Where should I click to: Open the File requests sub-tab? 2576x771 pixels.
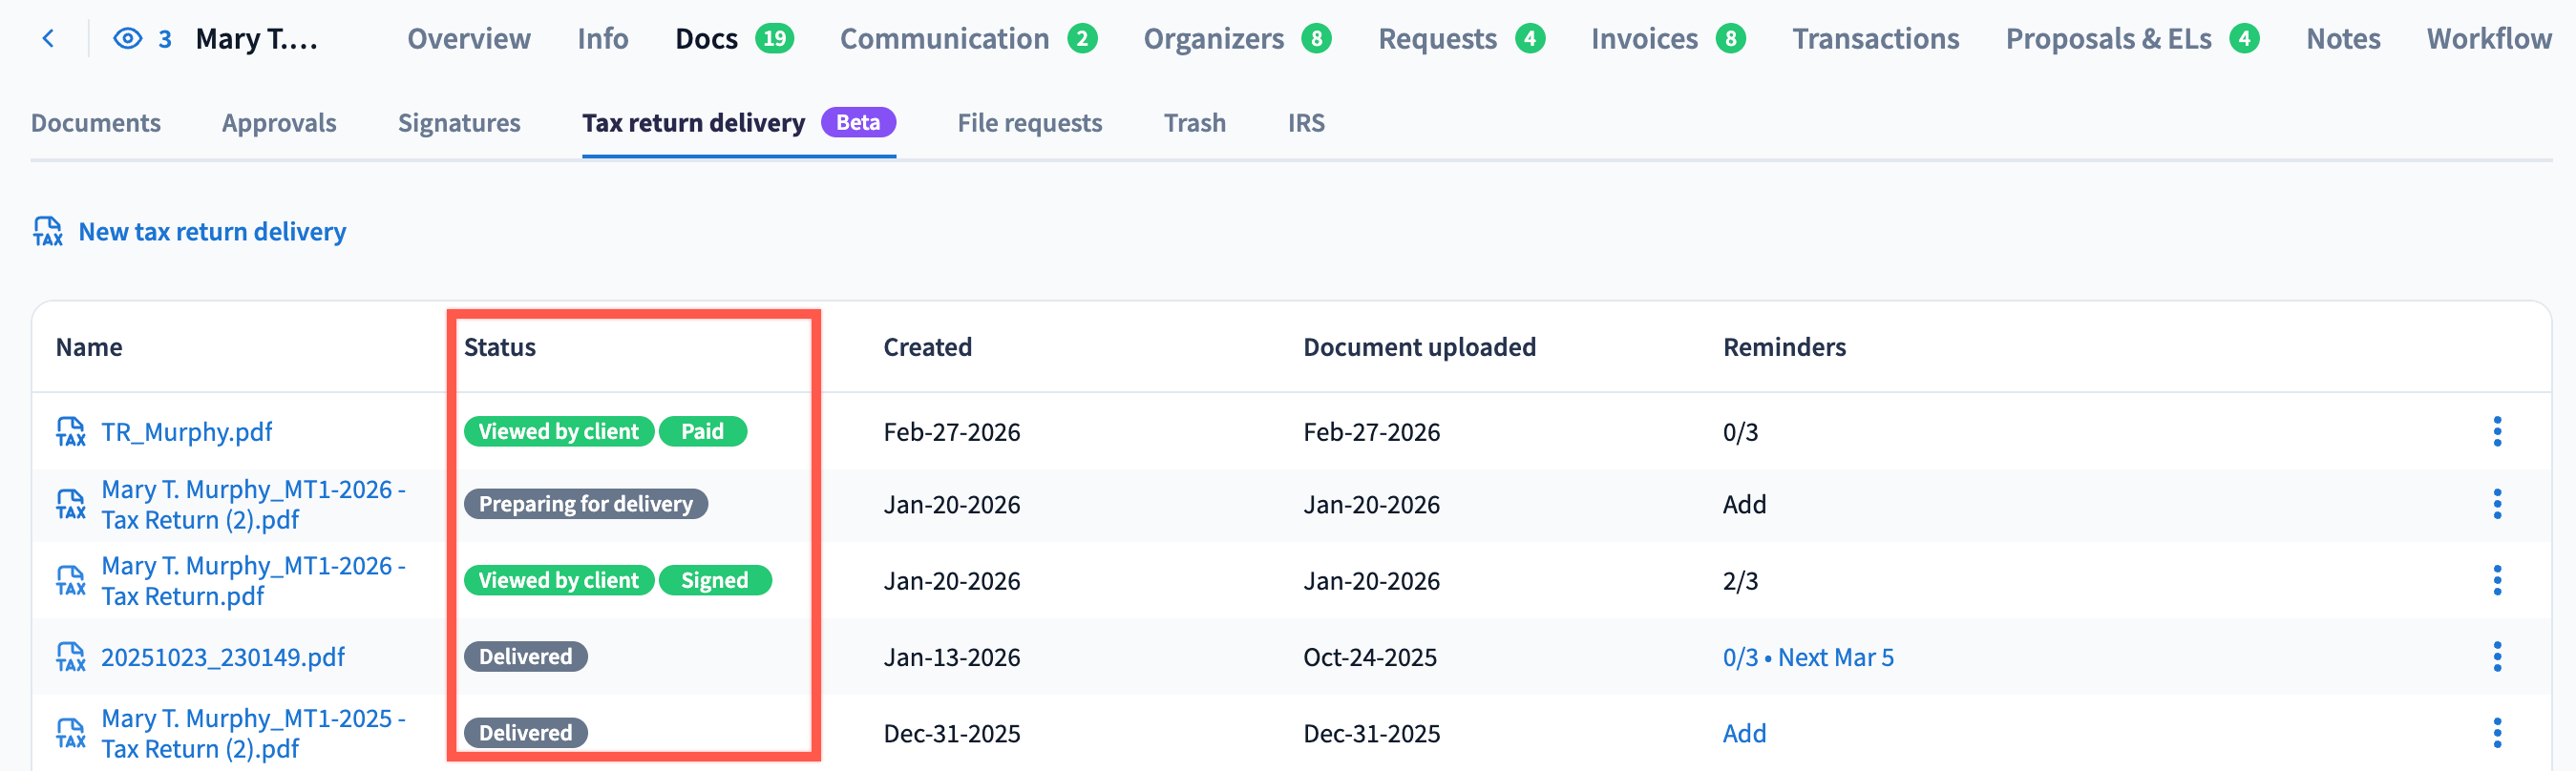click(x=1029, y=123)
